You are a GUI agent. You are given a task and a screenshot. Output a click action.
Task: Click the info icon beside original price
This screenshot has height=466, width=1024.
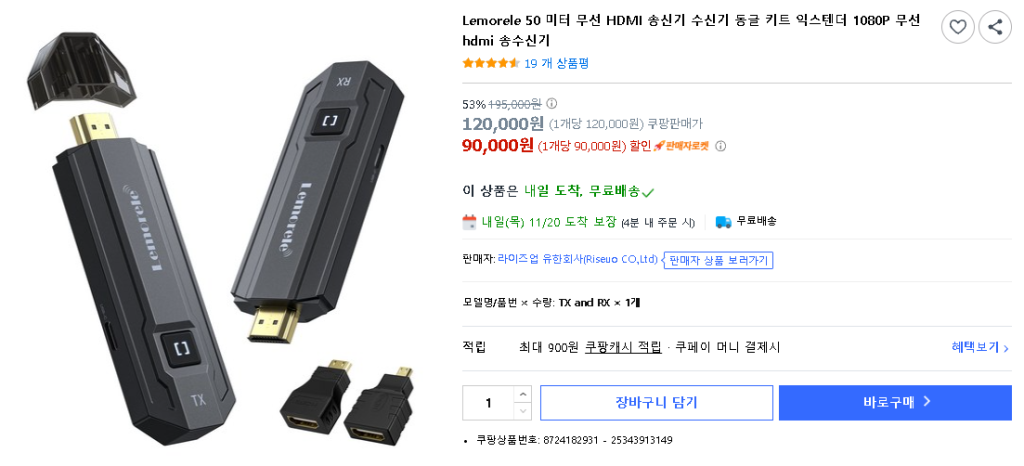click(x=552, y=103)
